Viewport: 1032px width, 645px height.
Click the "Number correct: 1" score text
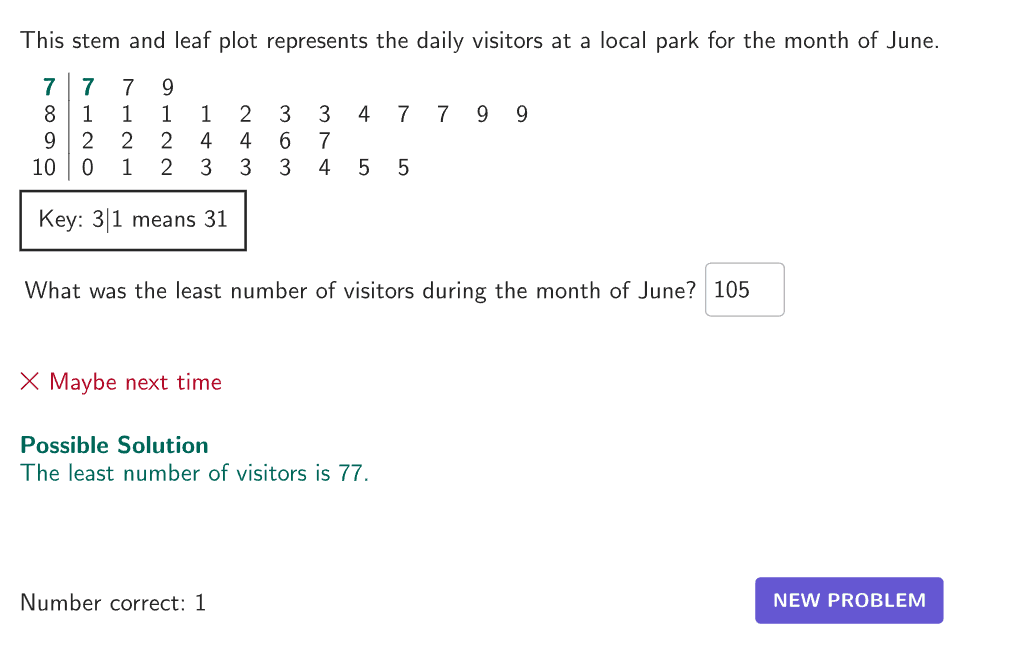tap(113, 603)
